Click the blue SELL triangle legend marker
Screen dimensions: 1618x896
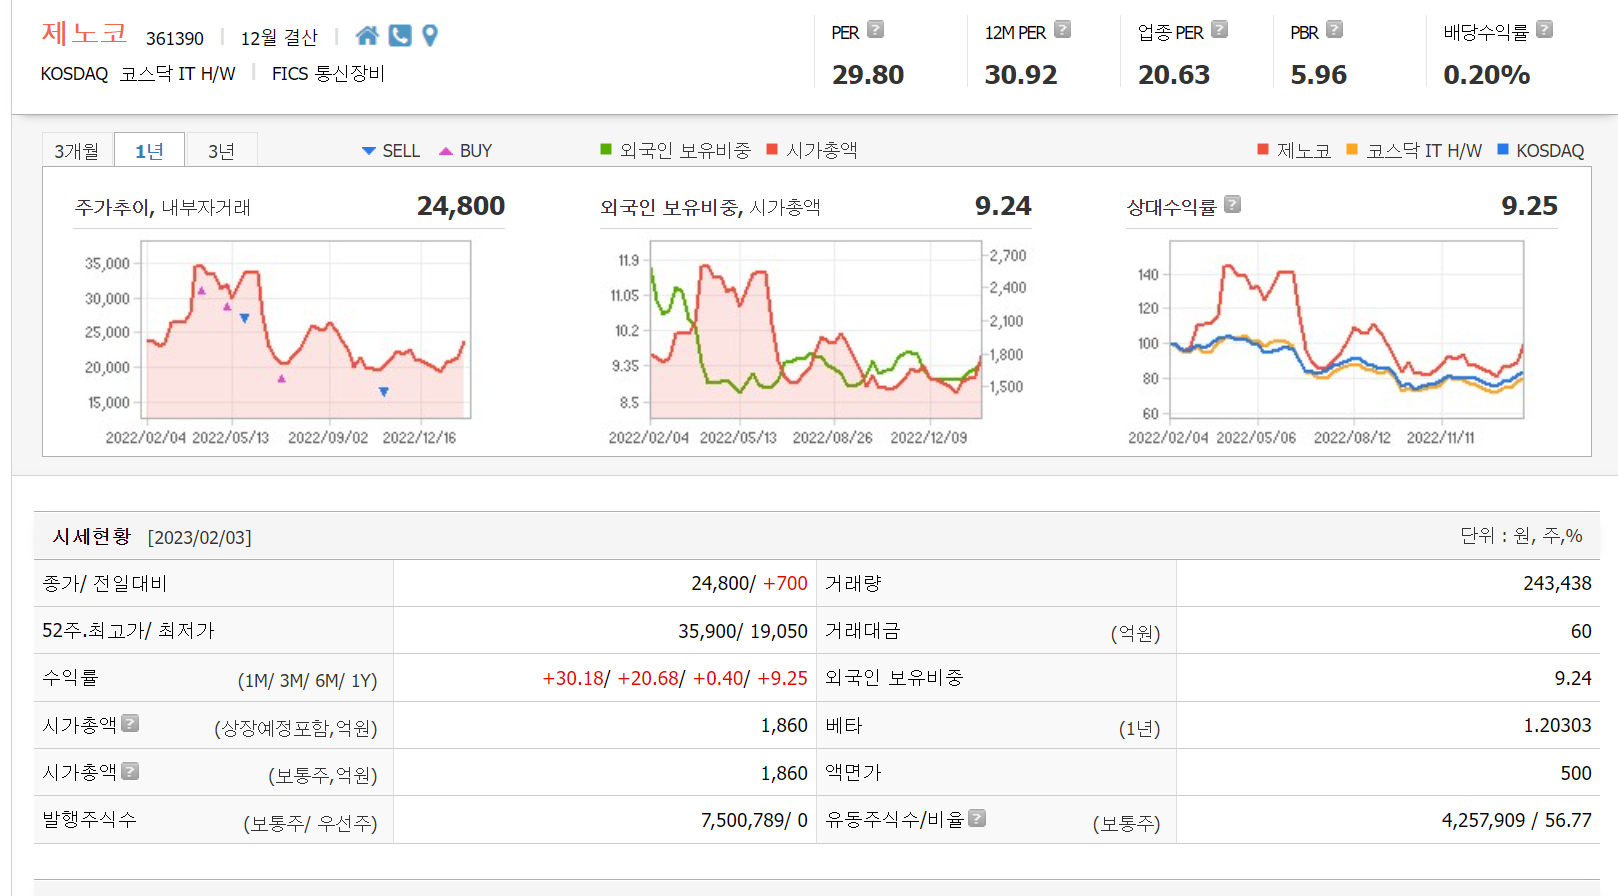point(369,151)
